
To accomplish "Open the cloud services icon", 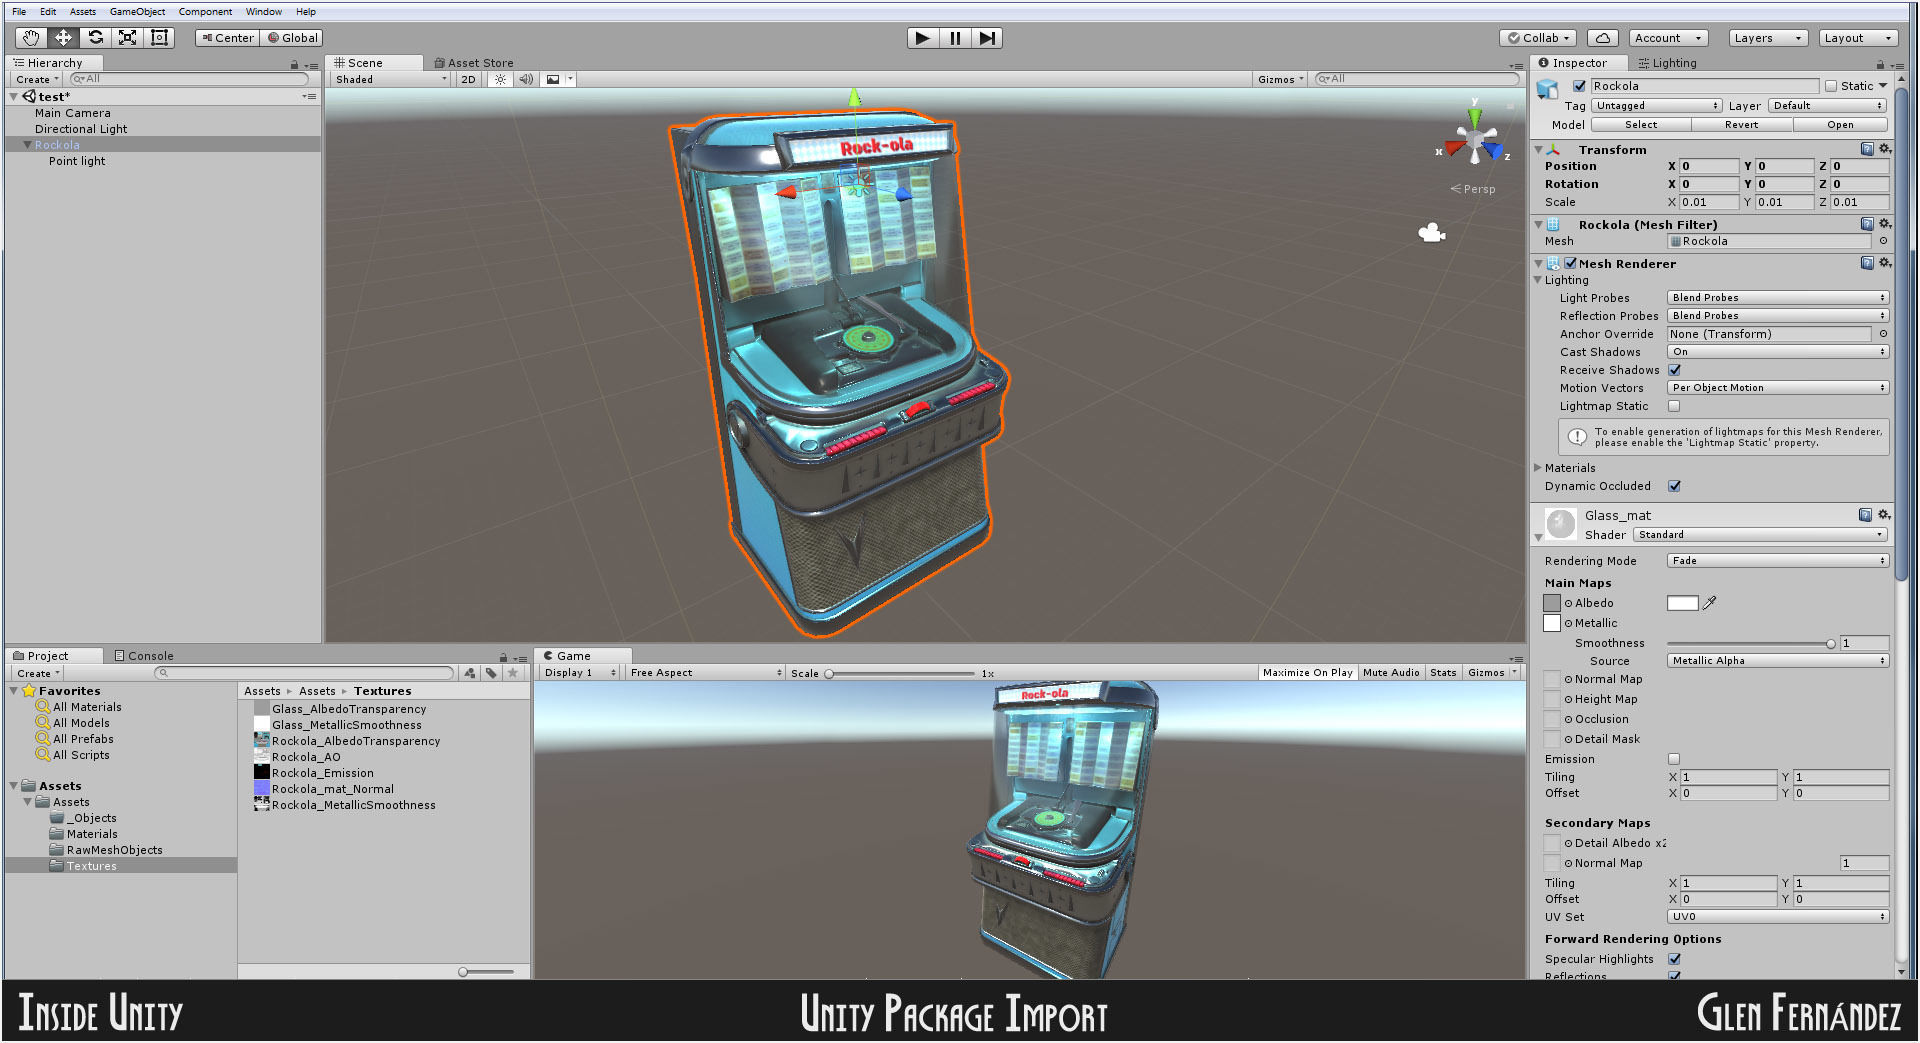I will click(1603, 38).
